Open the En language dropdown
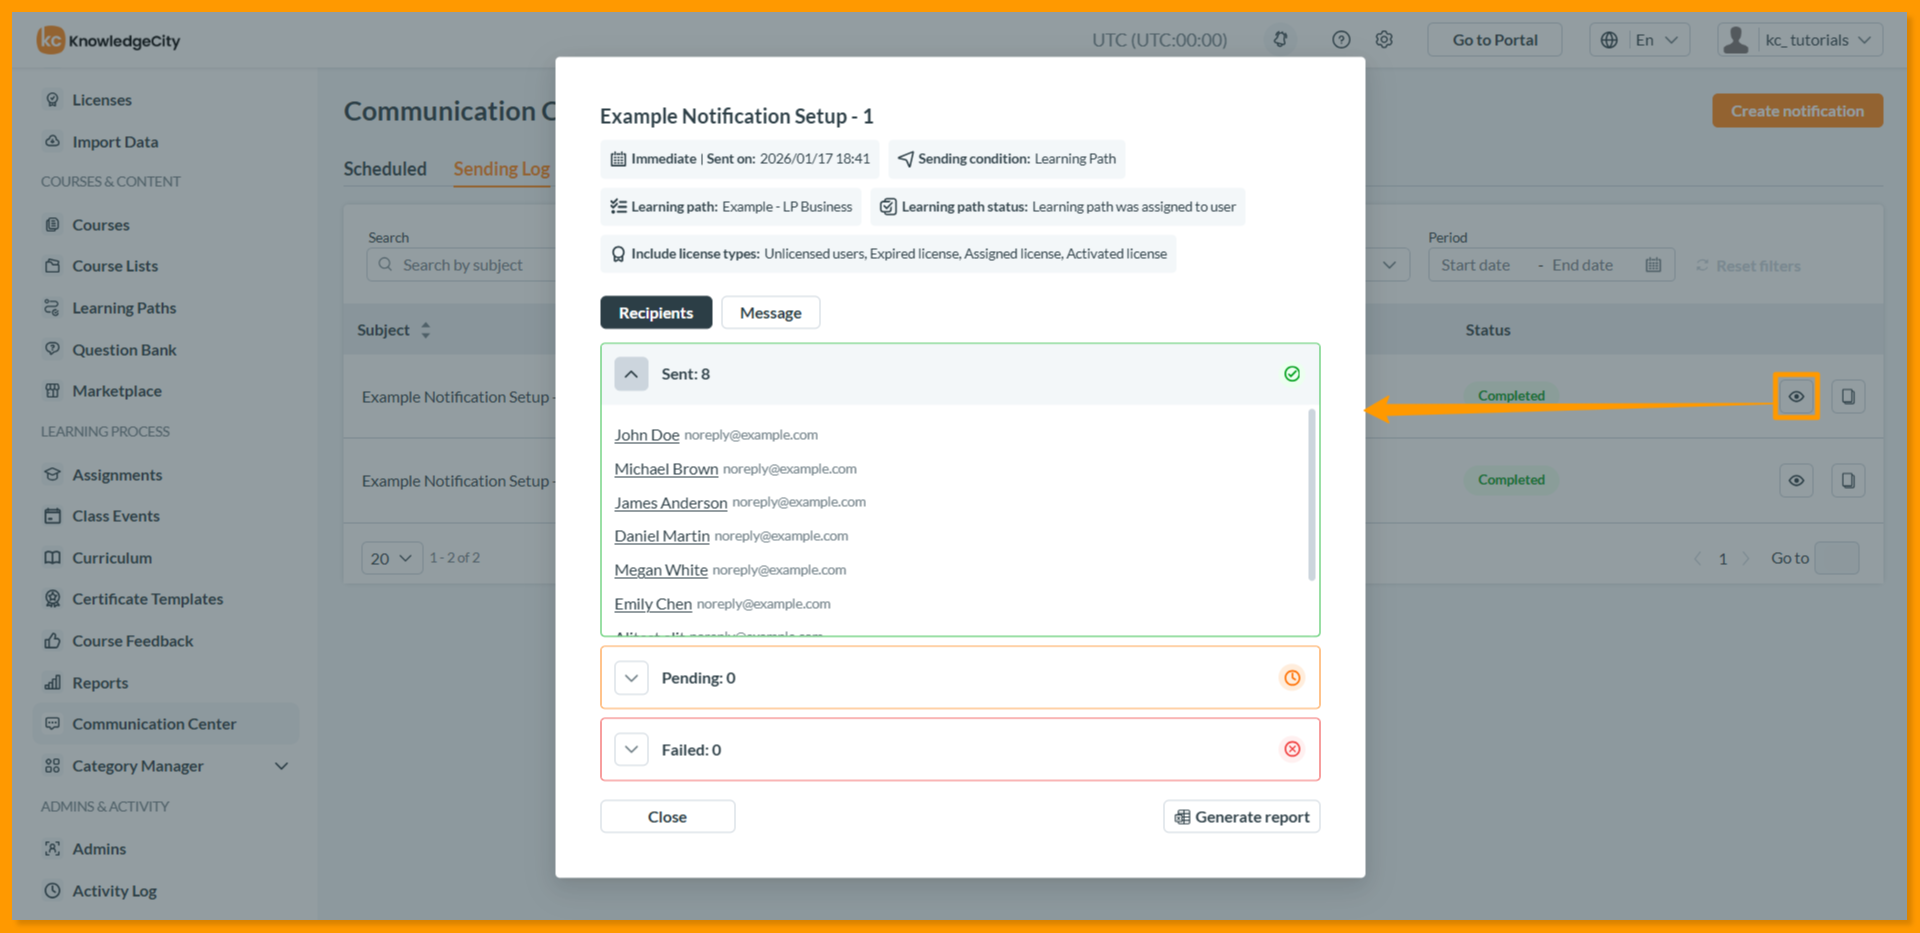Image resolution: width=1920 pixels, height=933 pixels. 1640,40
